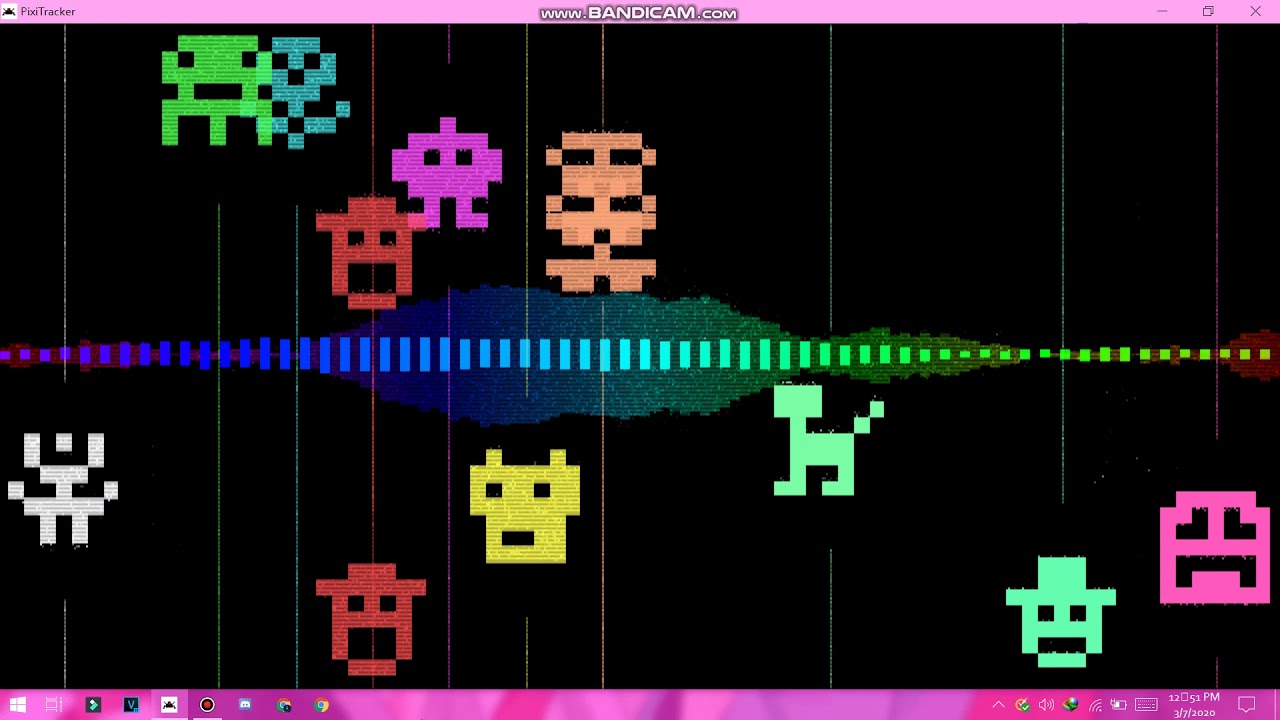Open the touch keyboard tray icon
Image resolution: width=1280 pixels, height=720 pixels.
point(1146,705)
